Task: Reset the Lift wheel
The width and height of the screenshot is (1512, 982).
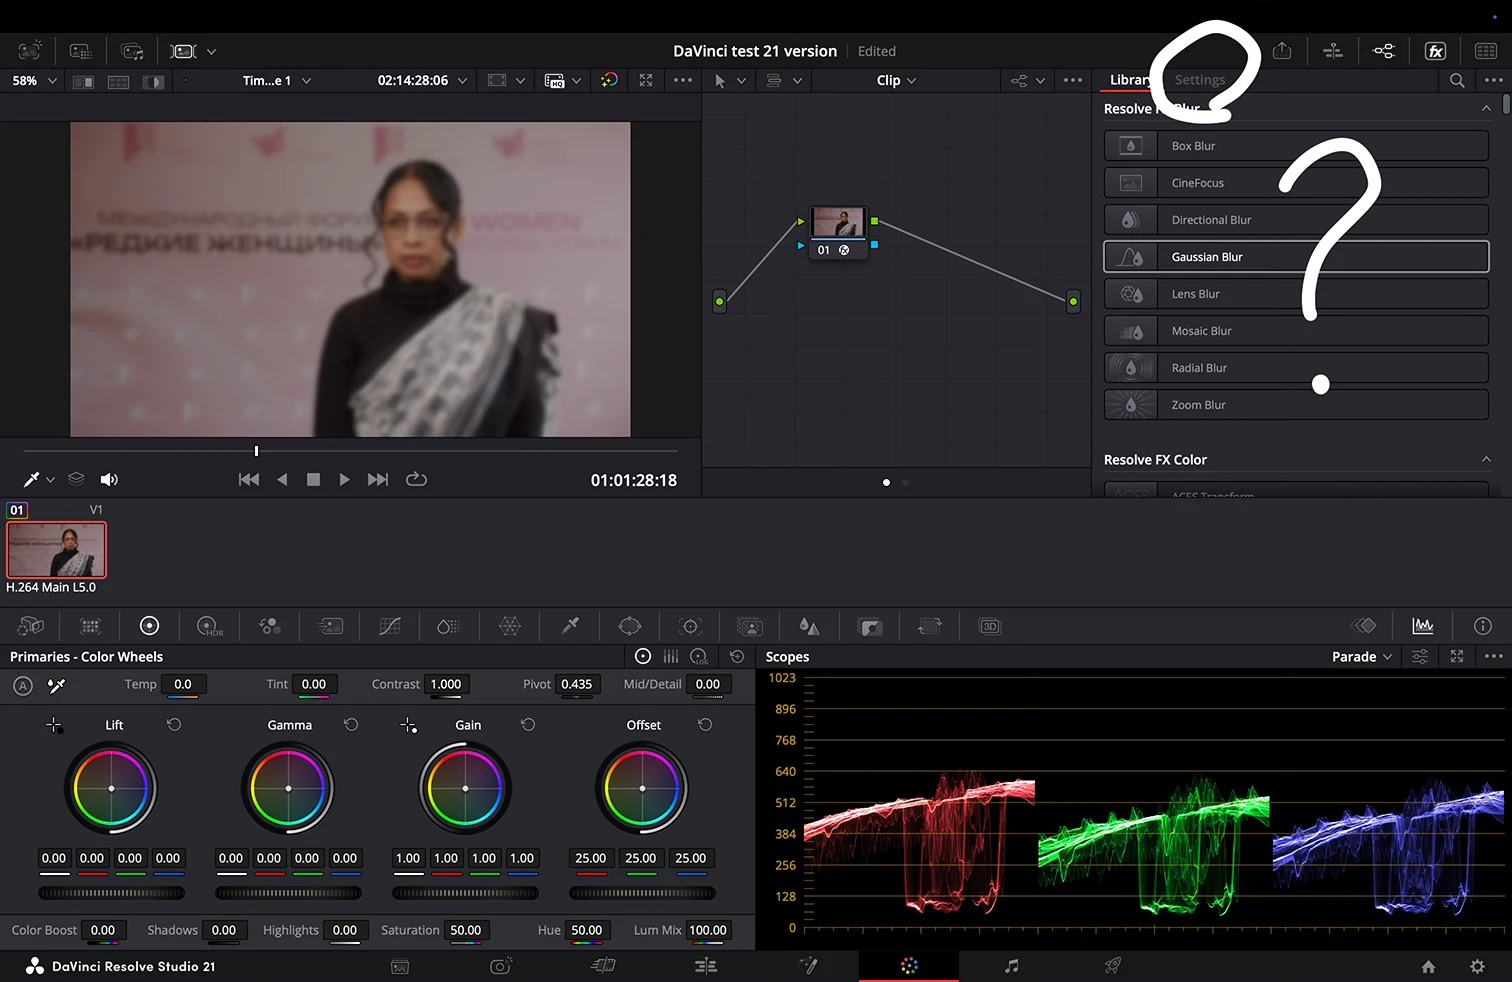Action: pos(174,724)
